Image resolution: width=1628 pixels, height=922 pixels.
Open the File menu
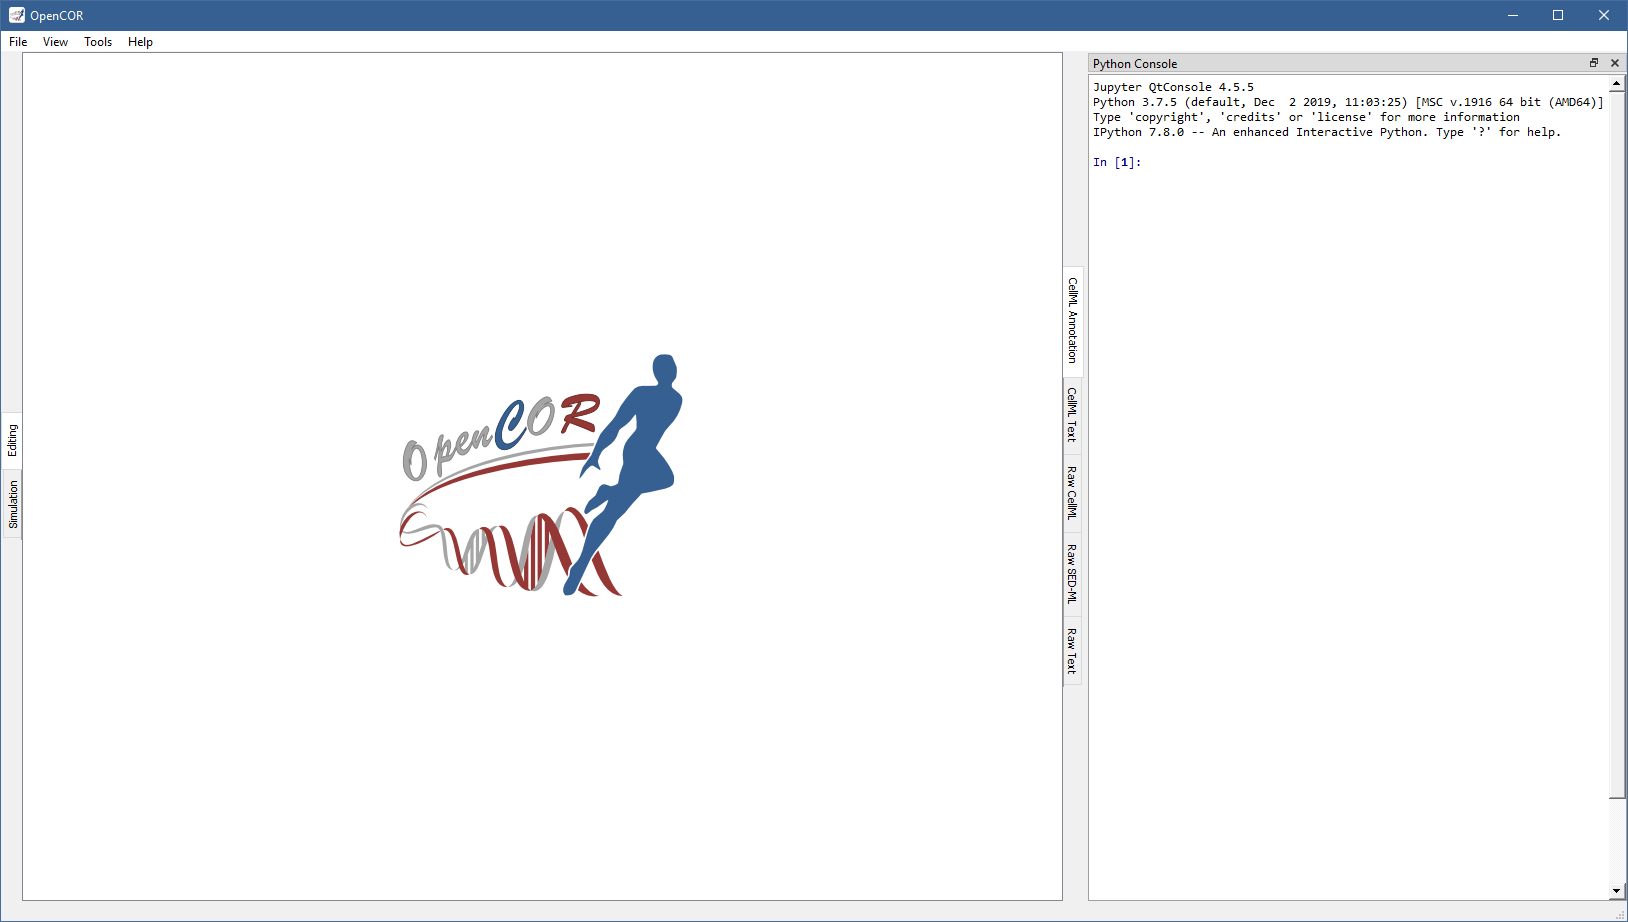pos(18,42)
